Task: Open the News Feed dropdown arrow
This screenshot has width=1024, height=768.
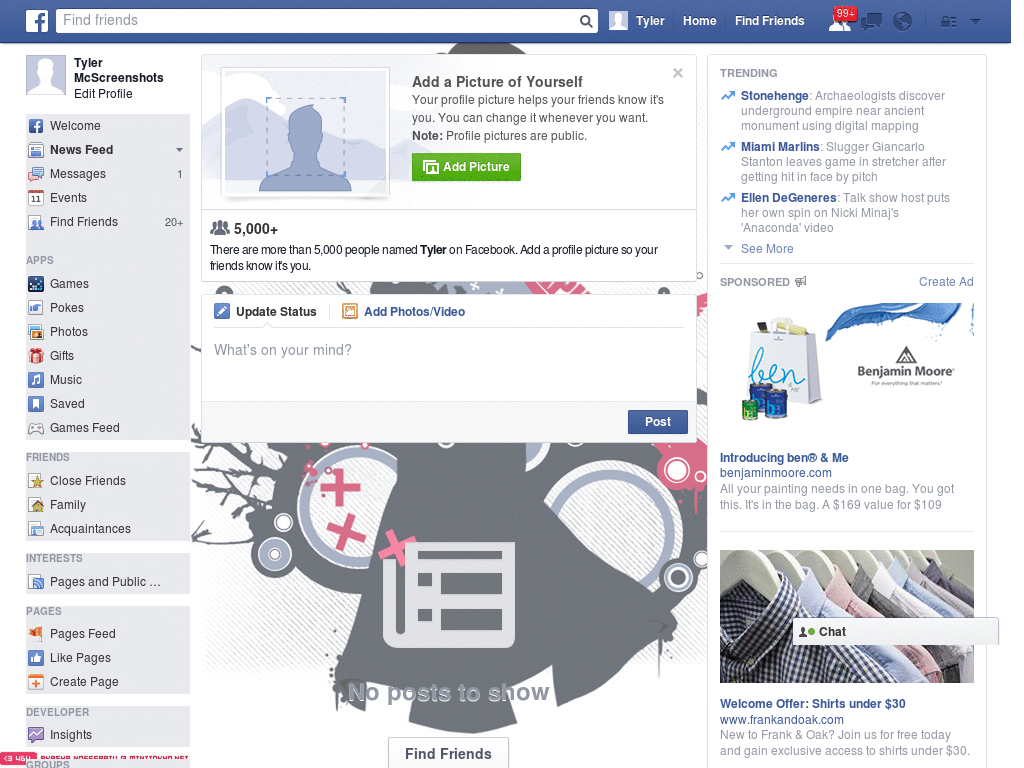Action: pos(179,150)
